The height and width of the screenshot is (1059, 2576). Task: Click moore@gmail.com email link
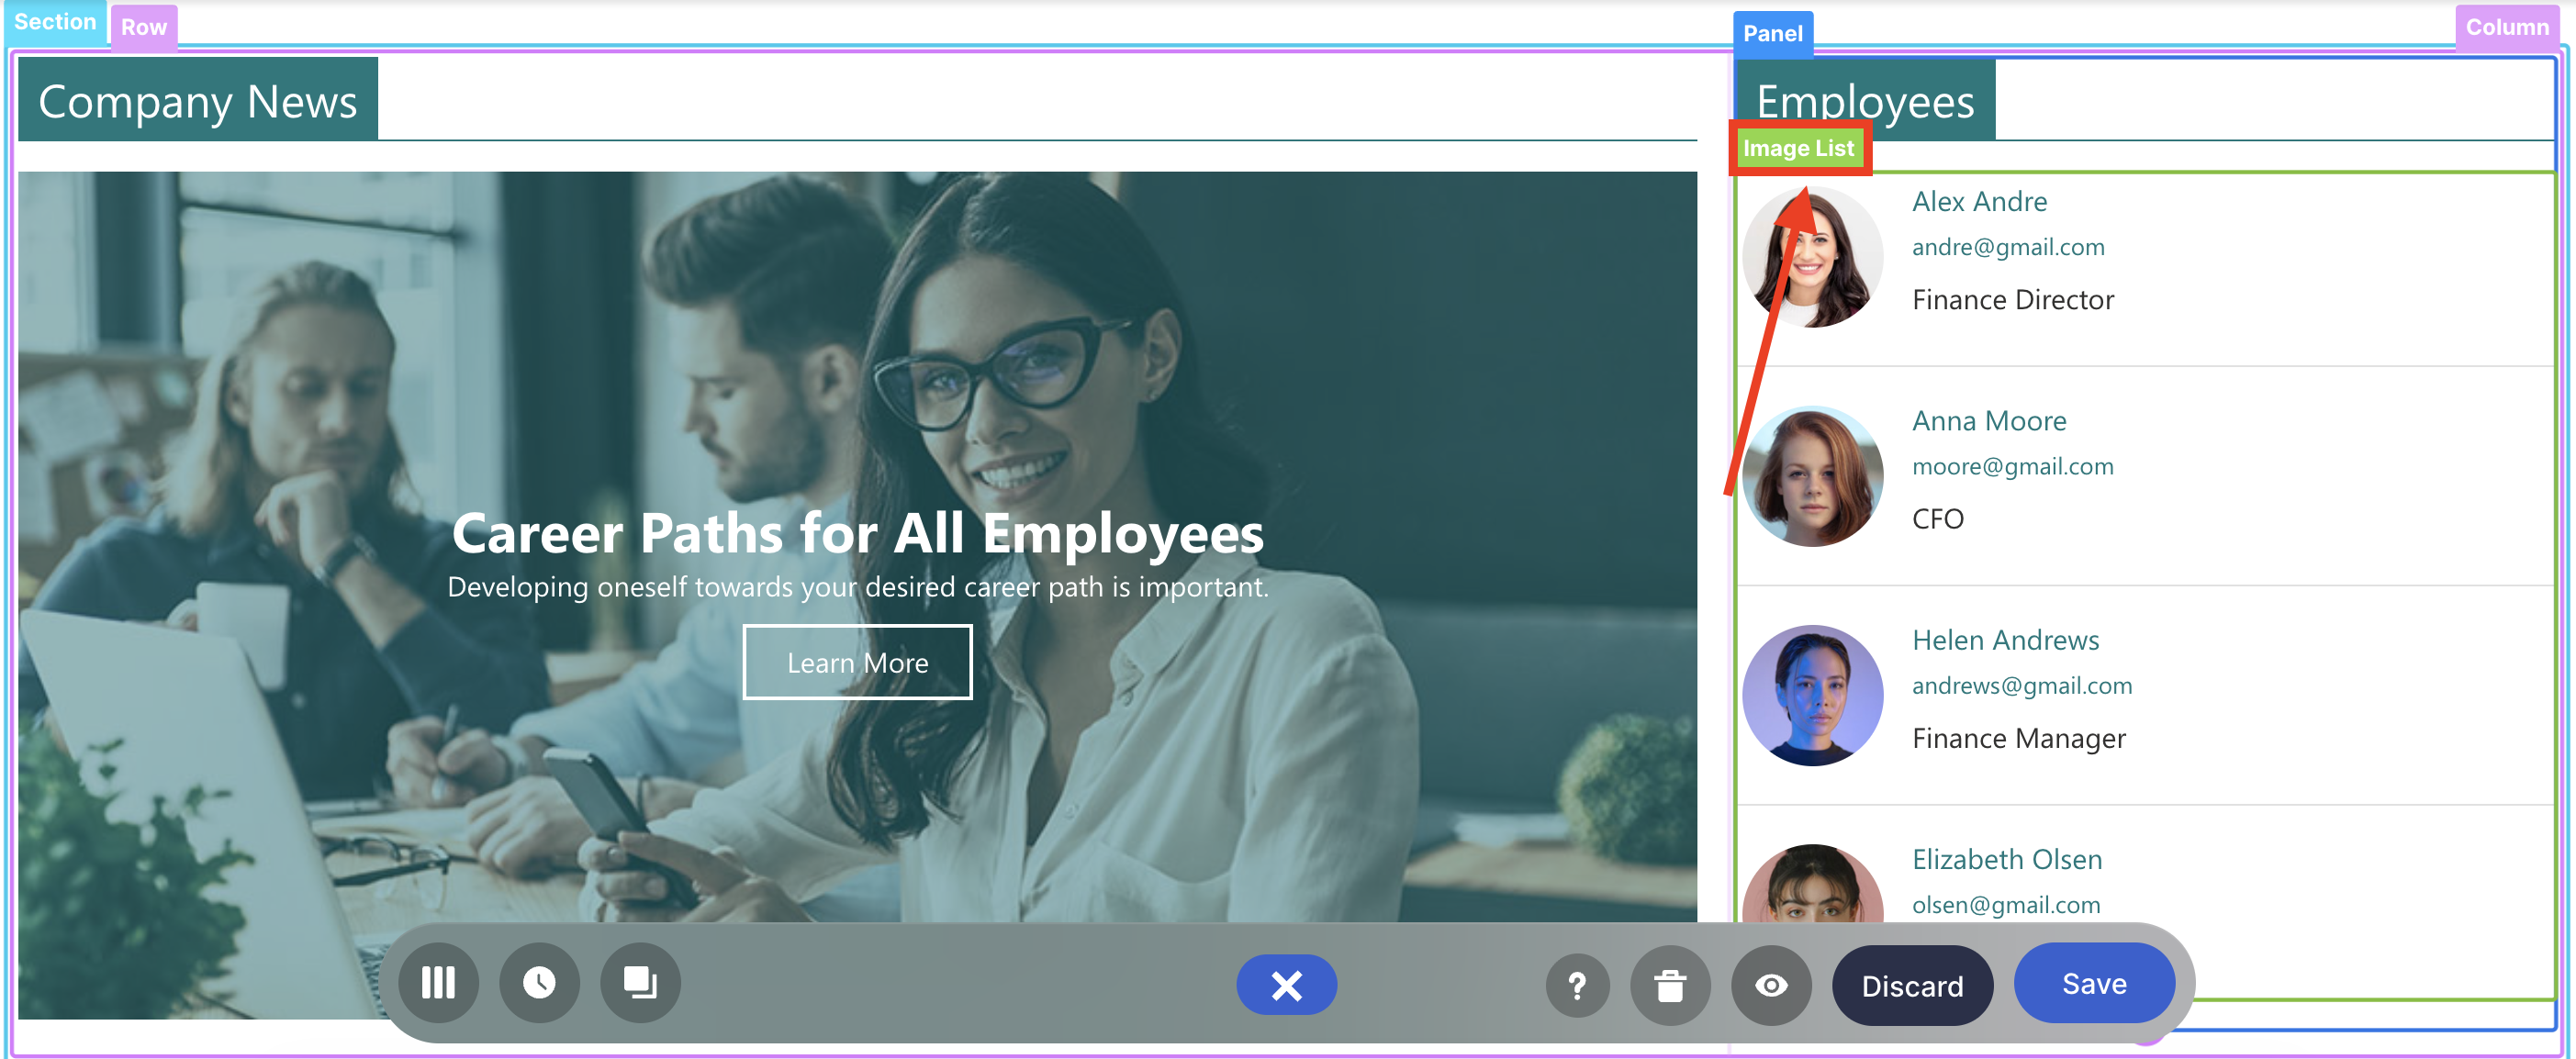click(2012, 467)
